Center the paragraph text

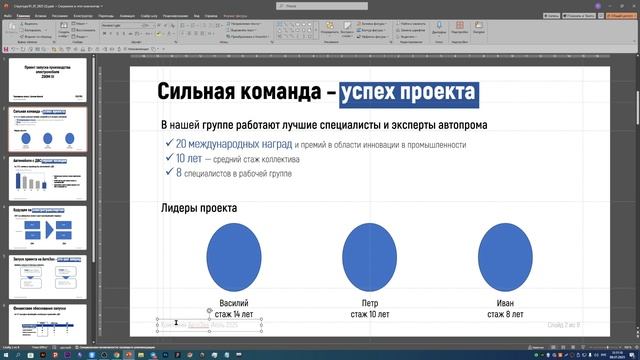point(189,33)
